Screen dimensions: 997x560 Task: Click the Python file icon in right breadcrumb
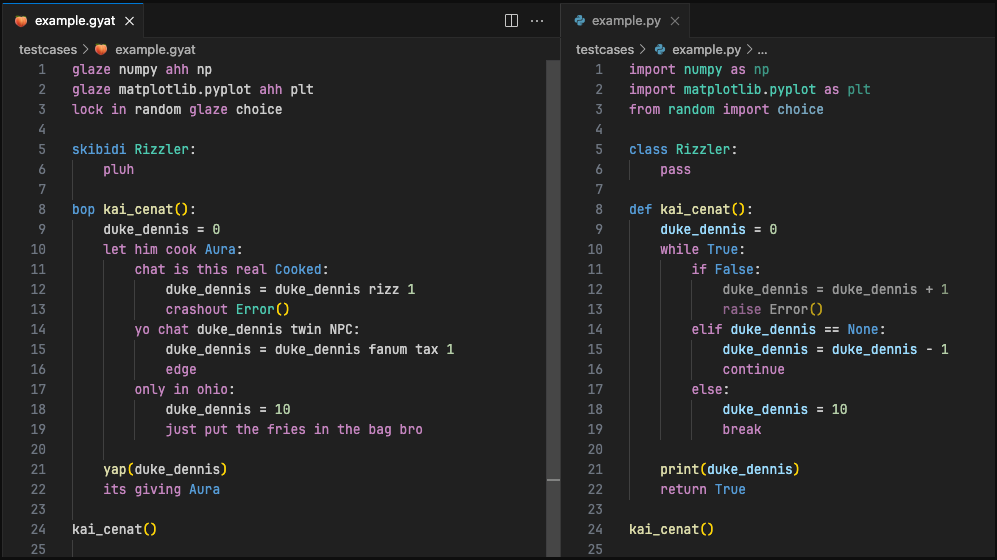659,49
